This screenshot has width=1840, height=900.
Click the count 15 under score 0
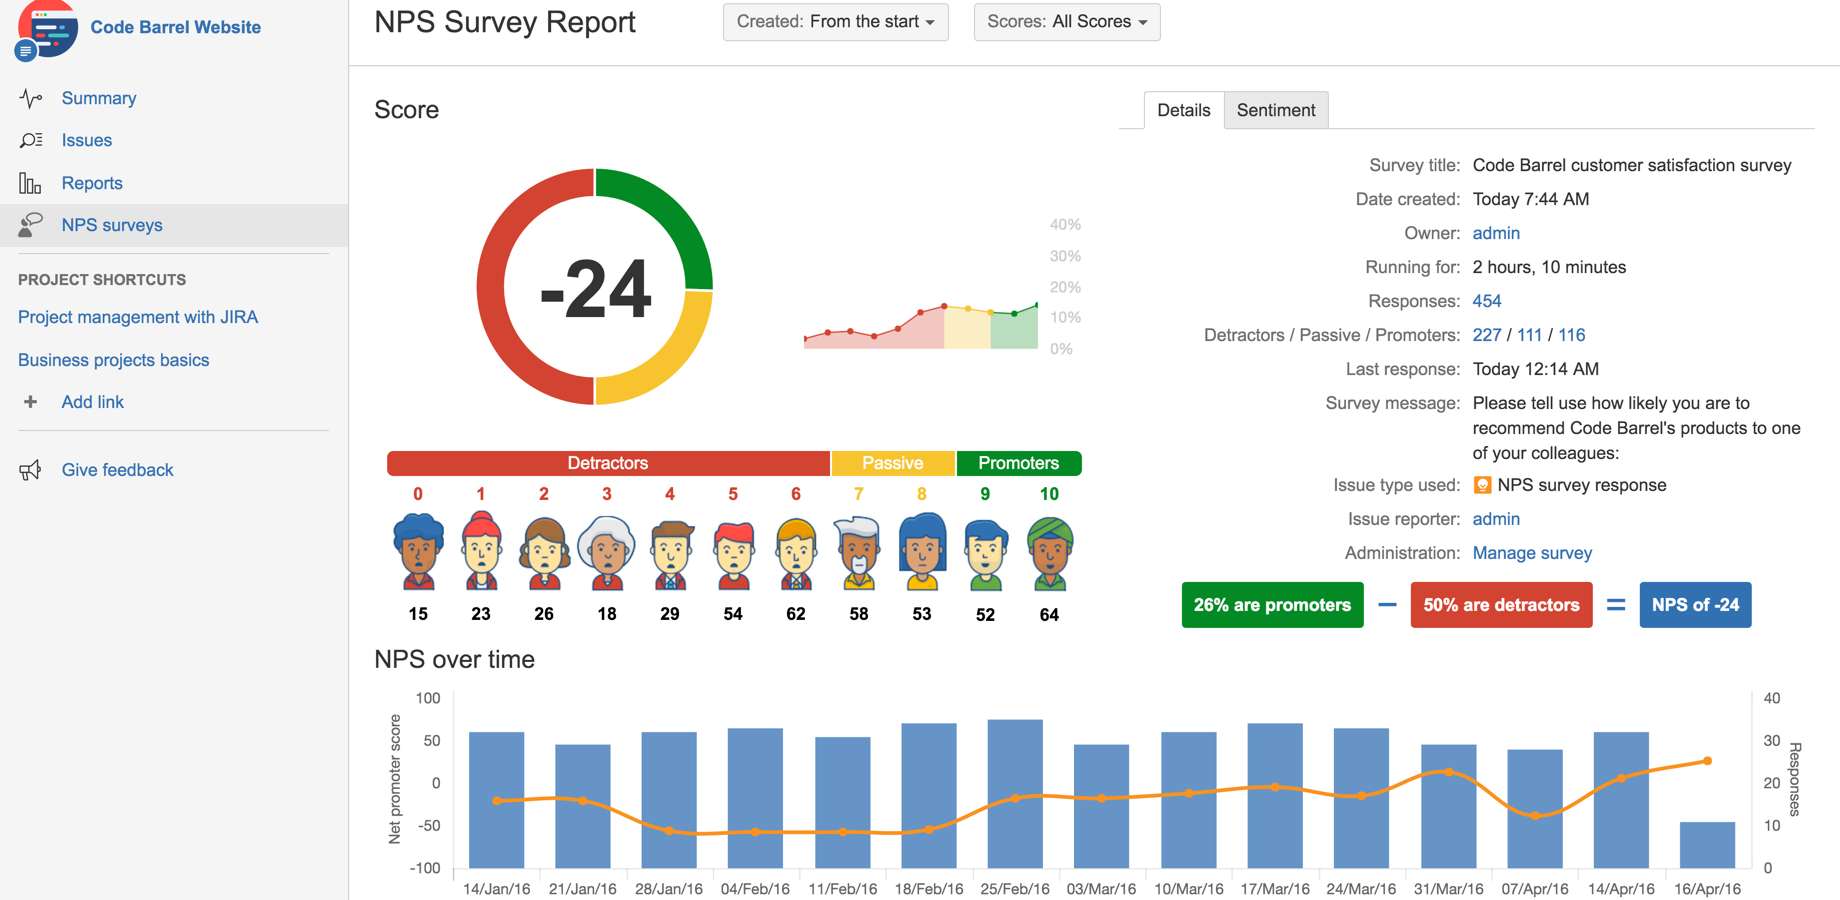418,614
